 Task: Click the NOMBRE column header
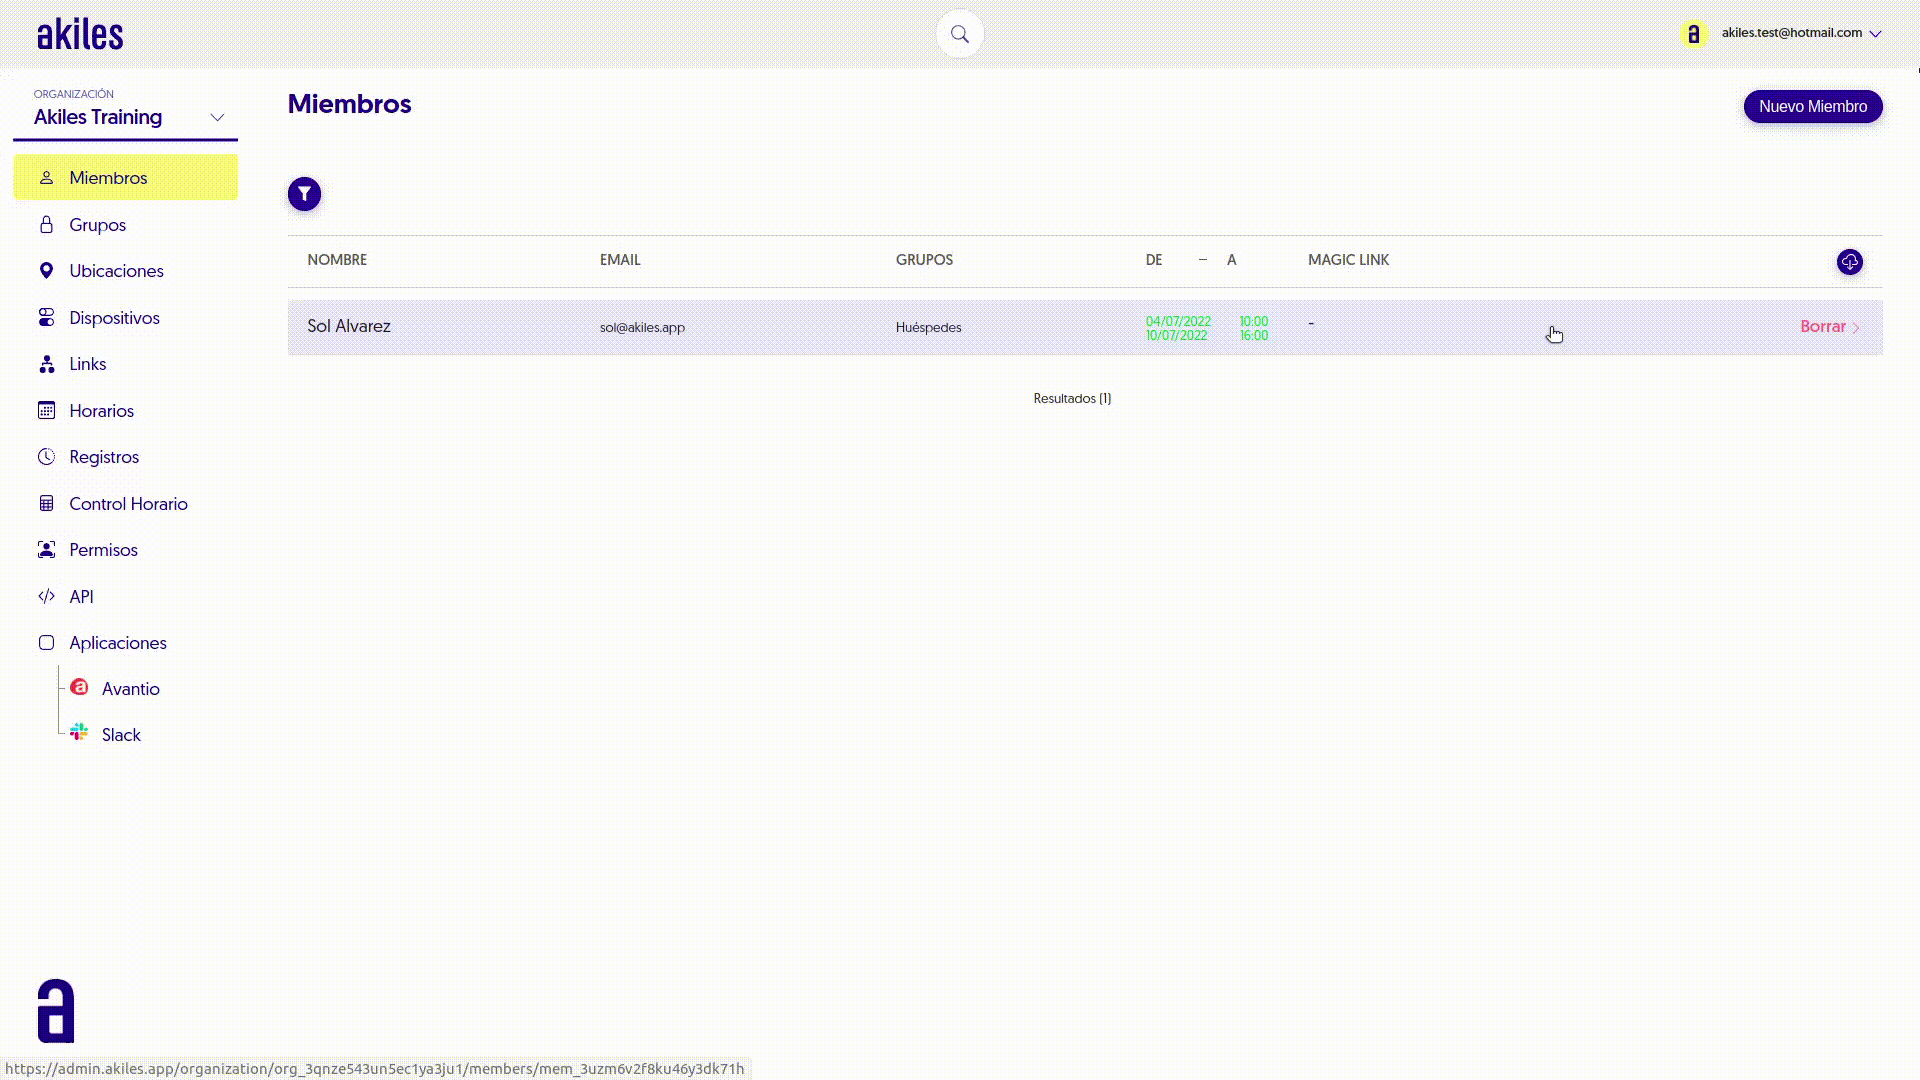337,260
